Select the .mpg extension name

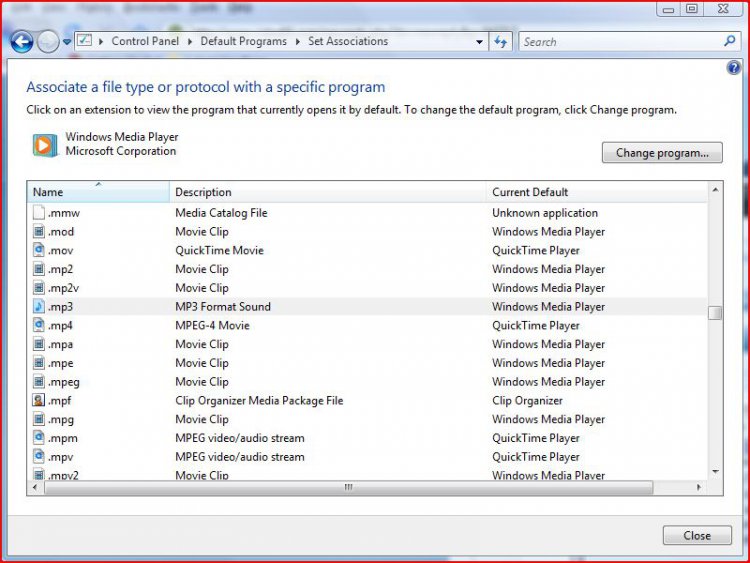point(61,419)
